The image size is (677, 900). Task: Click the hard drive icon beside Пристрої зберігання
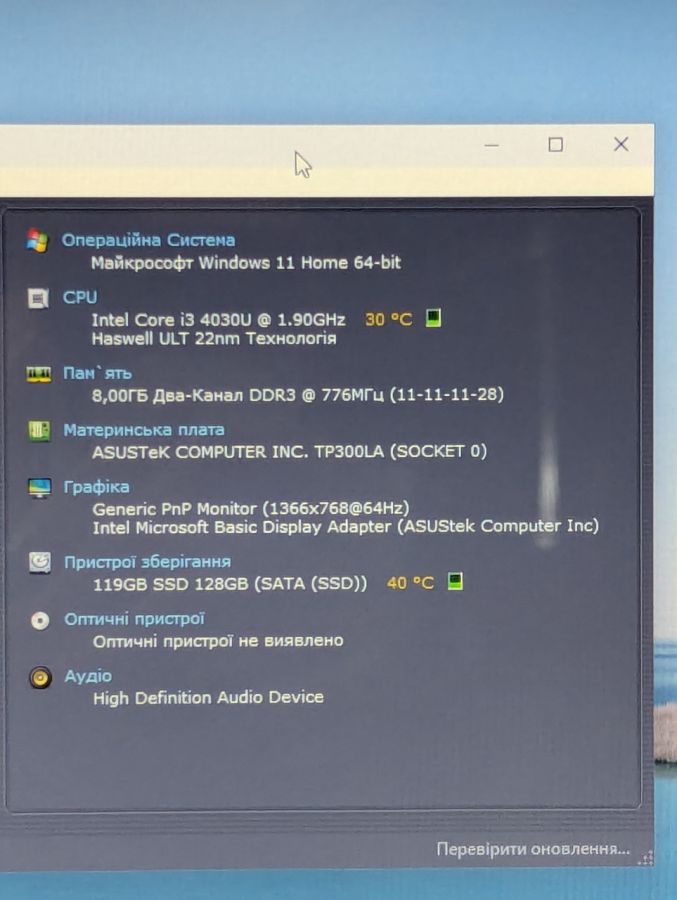click(40, 563)
